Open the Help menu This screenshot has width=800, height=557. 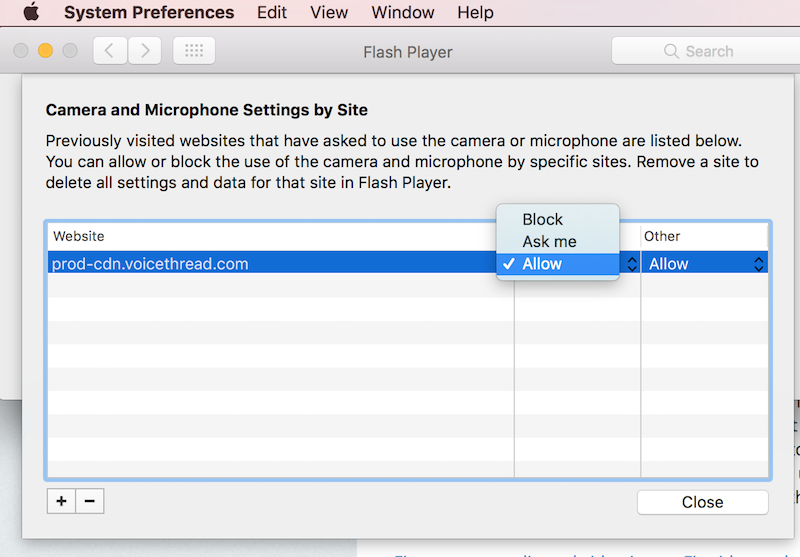(475, 12)
